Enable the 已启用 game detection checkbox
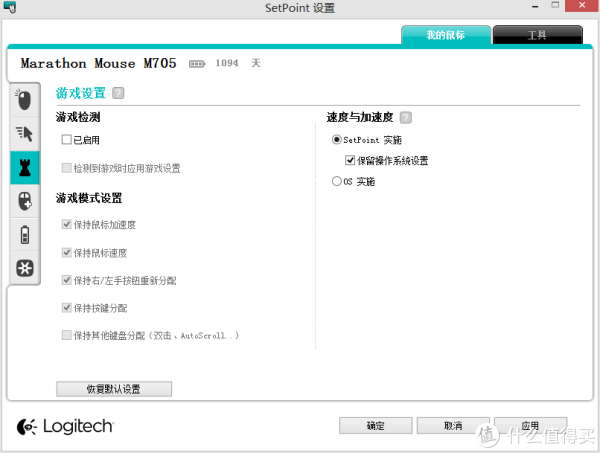 66,140
